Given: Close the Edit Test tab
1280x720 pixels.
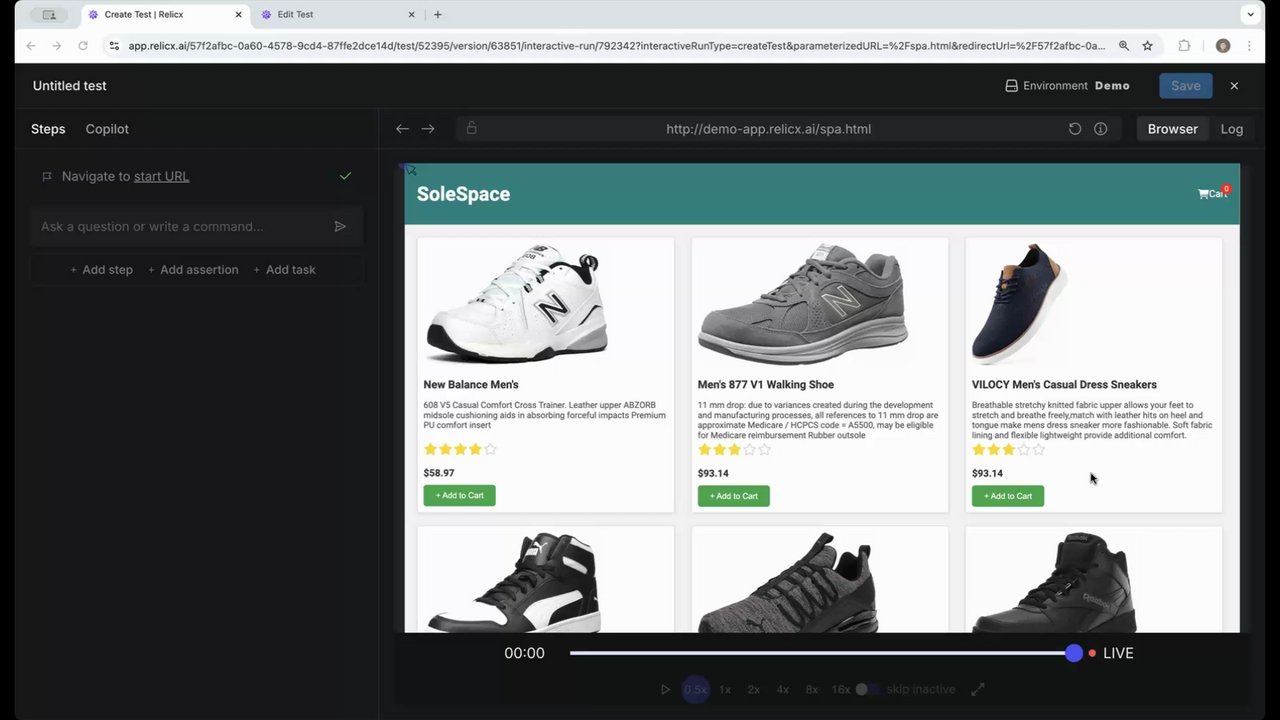Looking at the screenshot, I should [x=412, y=15].
